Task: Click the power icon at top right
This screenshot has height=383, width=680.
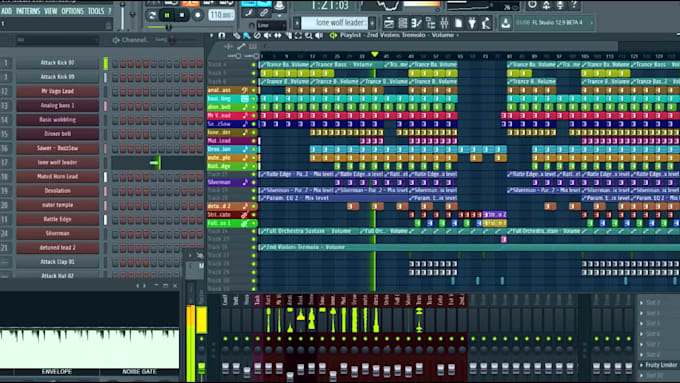Action: coord(532,5)
